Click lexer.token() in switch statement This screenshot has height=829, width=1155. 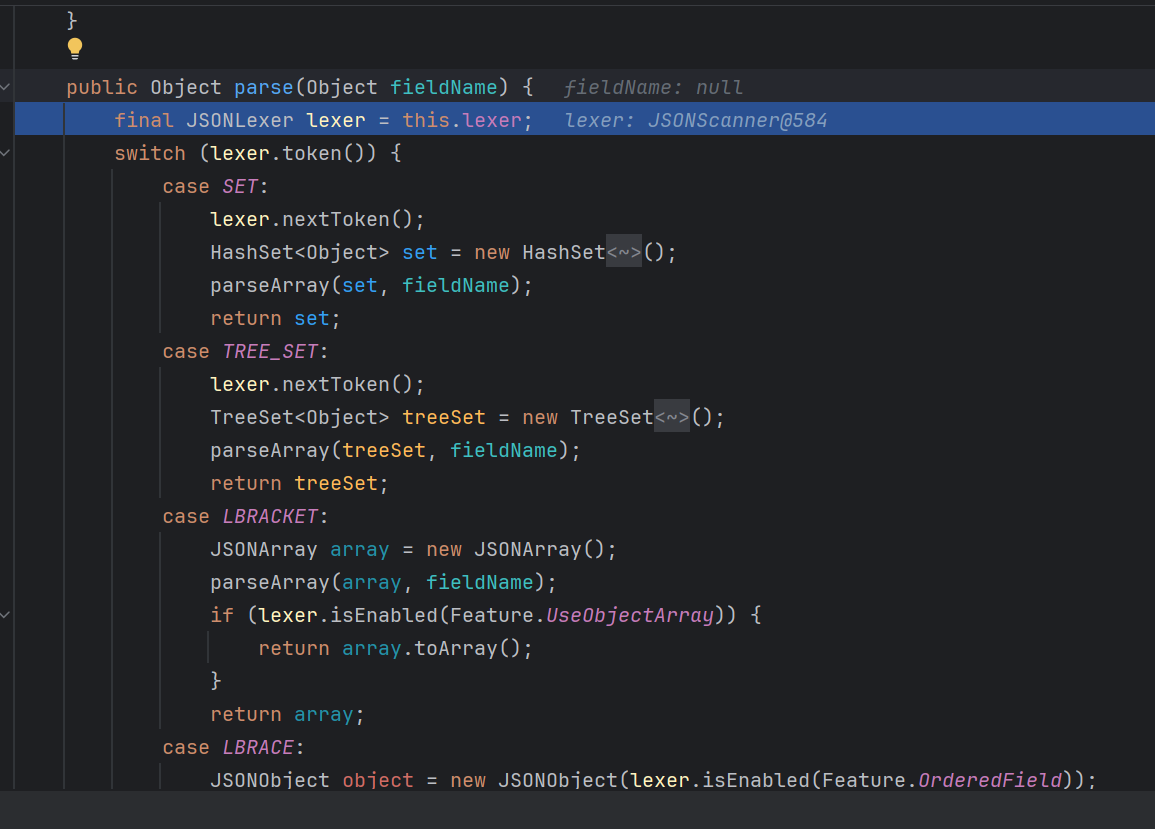(306, 154)
